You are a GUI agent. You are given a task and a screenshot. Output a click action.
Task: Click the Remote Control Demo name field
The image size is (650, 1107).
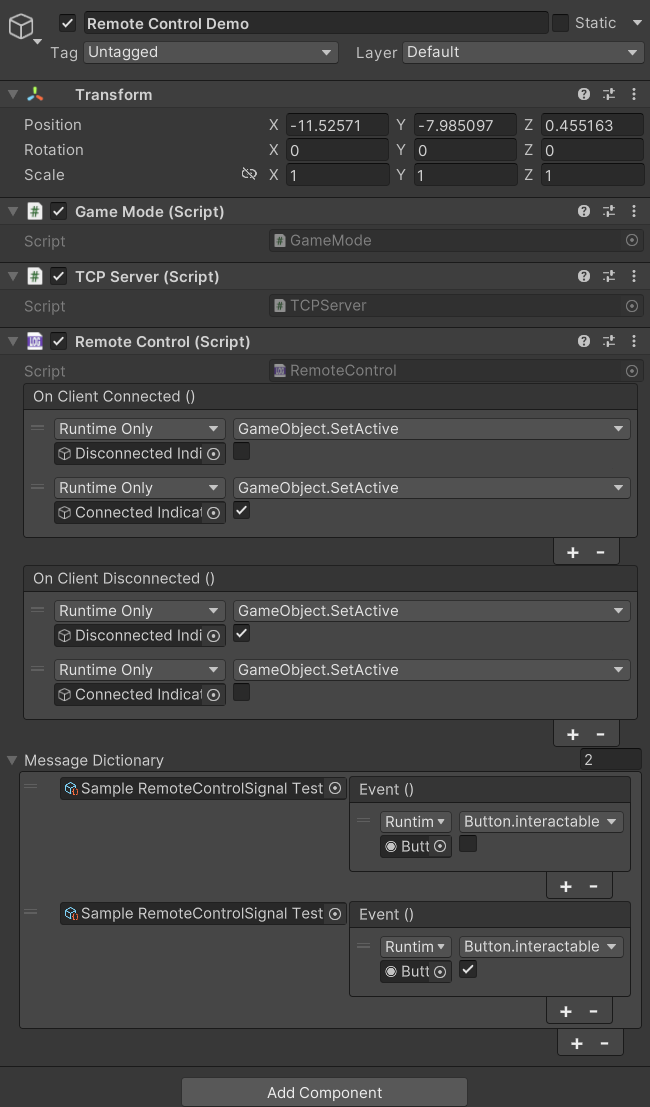click(315, 23)
